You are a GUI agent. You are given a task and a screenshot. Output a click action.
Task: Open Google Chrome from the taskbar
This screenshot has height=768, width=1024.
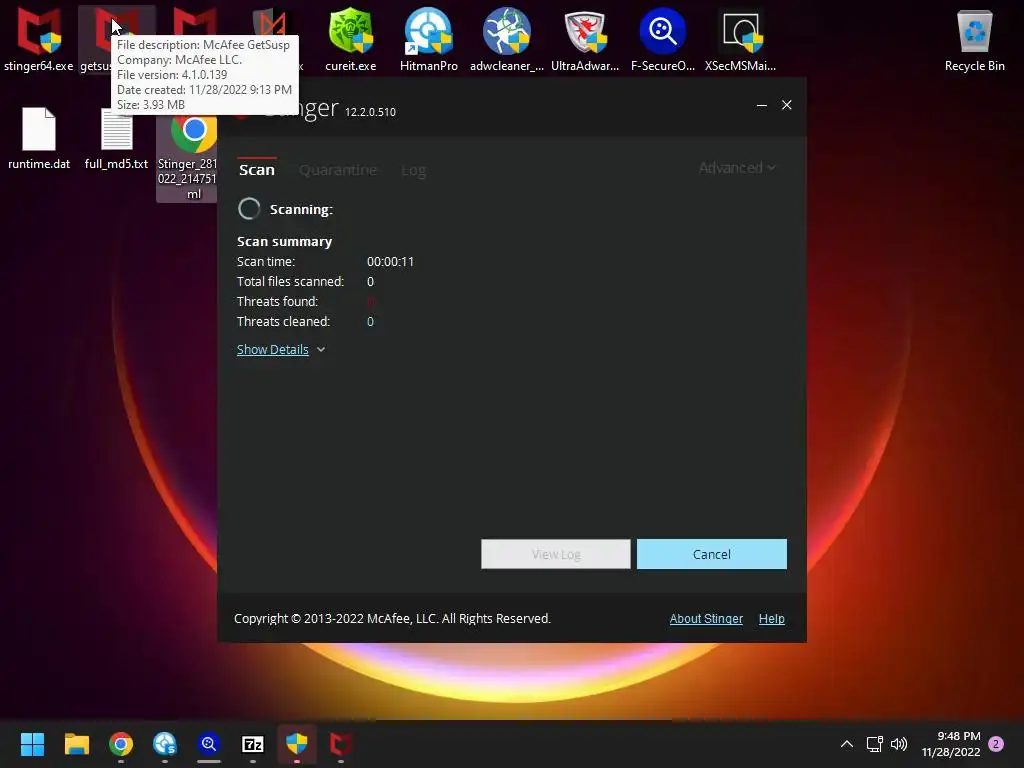click(x=121, y=744)
